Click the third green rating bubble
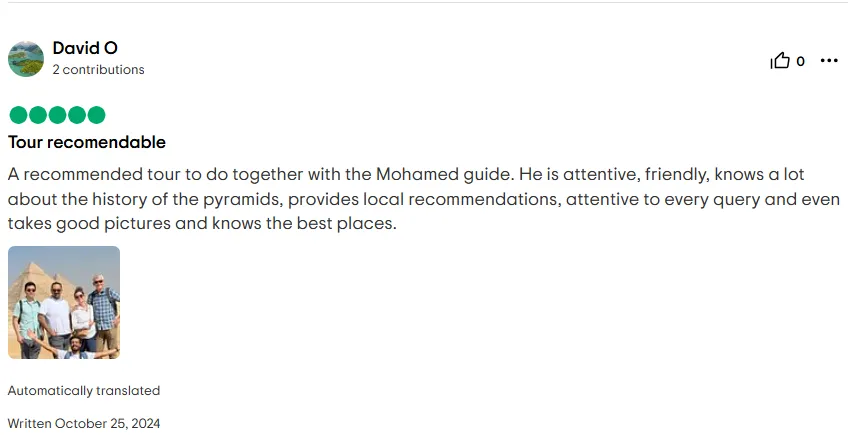Image resolution: width=849 pixels, height=435 pixels. [x=57, y=115]
